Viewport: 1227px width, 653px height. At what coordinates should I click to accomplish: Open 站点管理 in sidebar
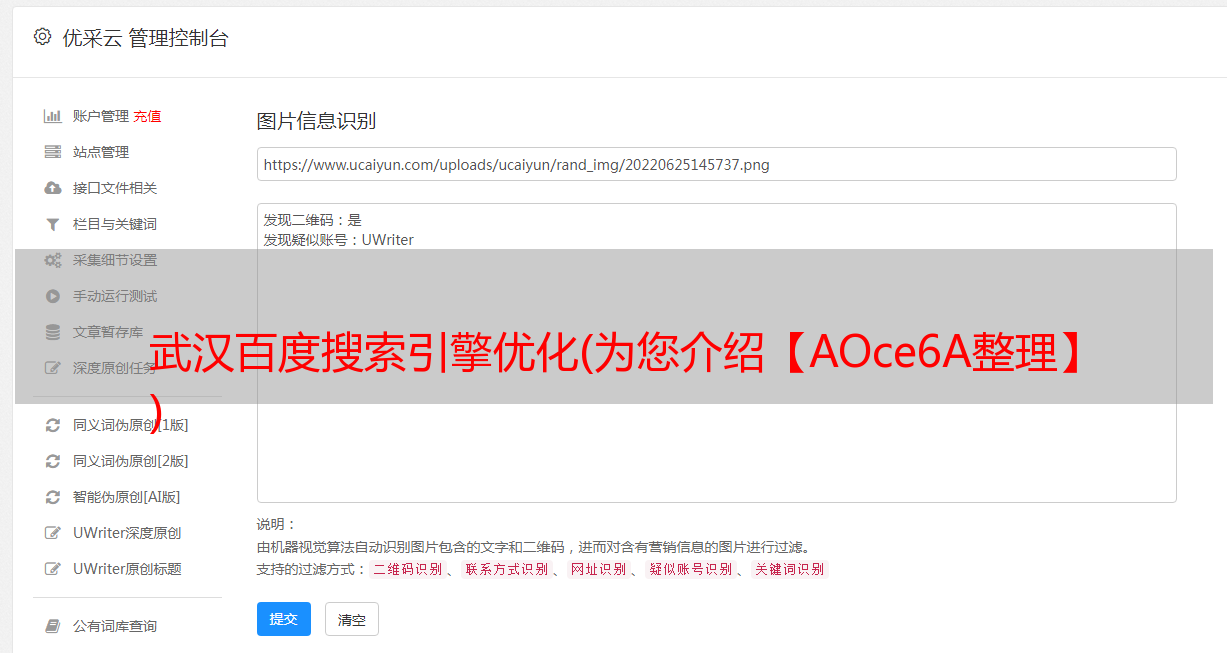(x=101, y=152)
